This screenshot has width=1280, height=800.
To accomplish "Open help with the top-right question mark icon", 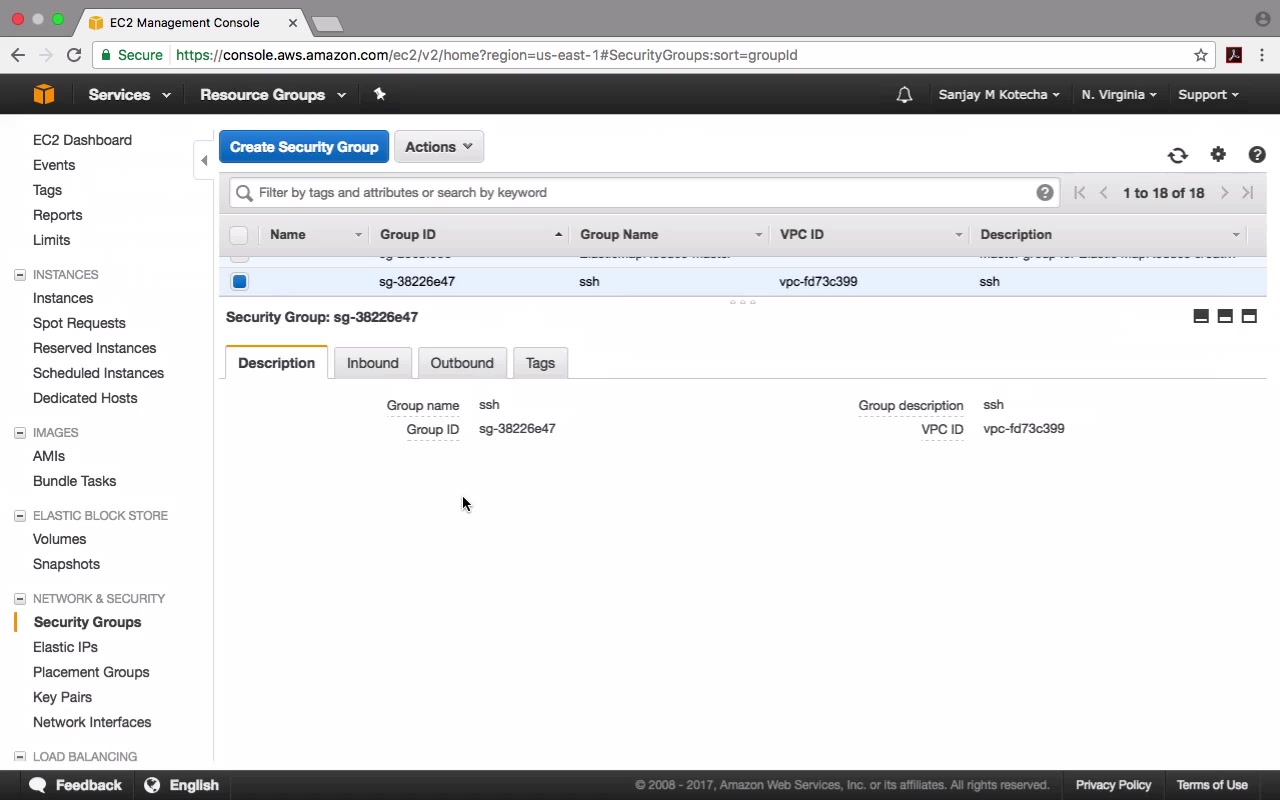I will (x=1257, y=154).
